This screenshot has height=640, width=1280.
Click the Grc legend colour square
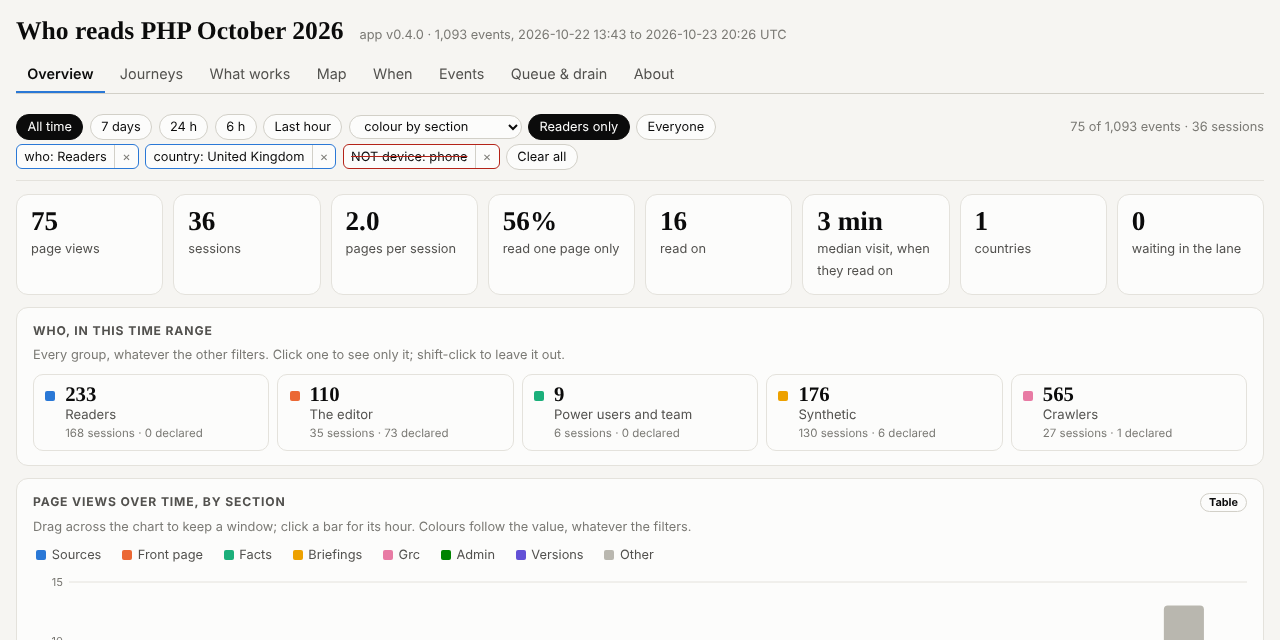(x=388, y=555)
